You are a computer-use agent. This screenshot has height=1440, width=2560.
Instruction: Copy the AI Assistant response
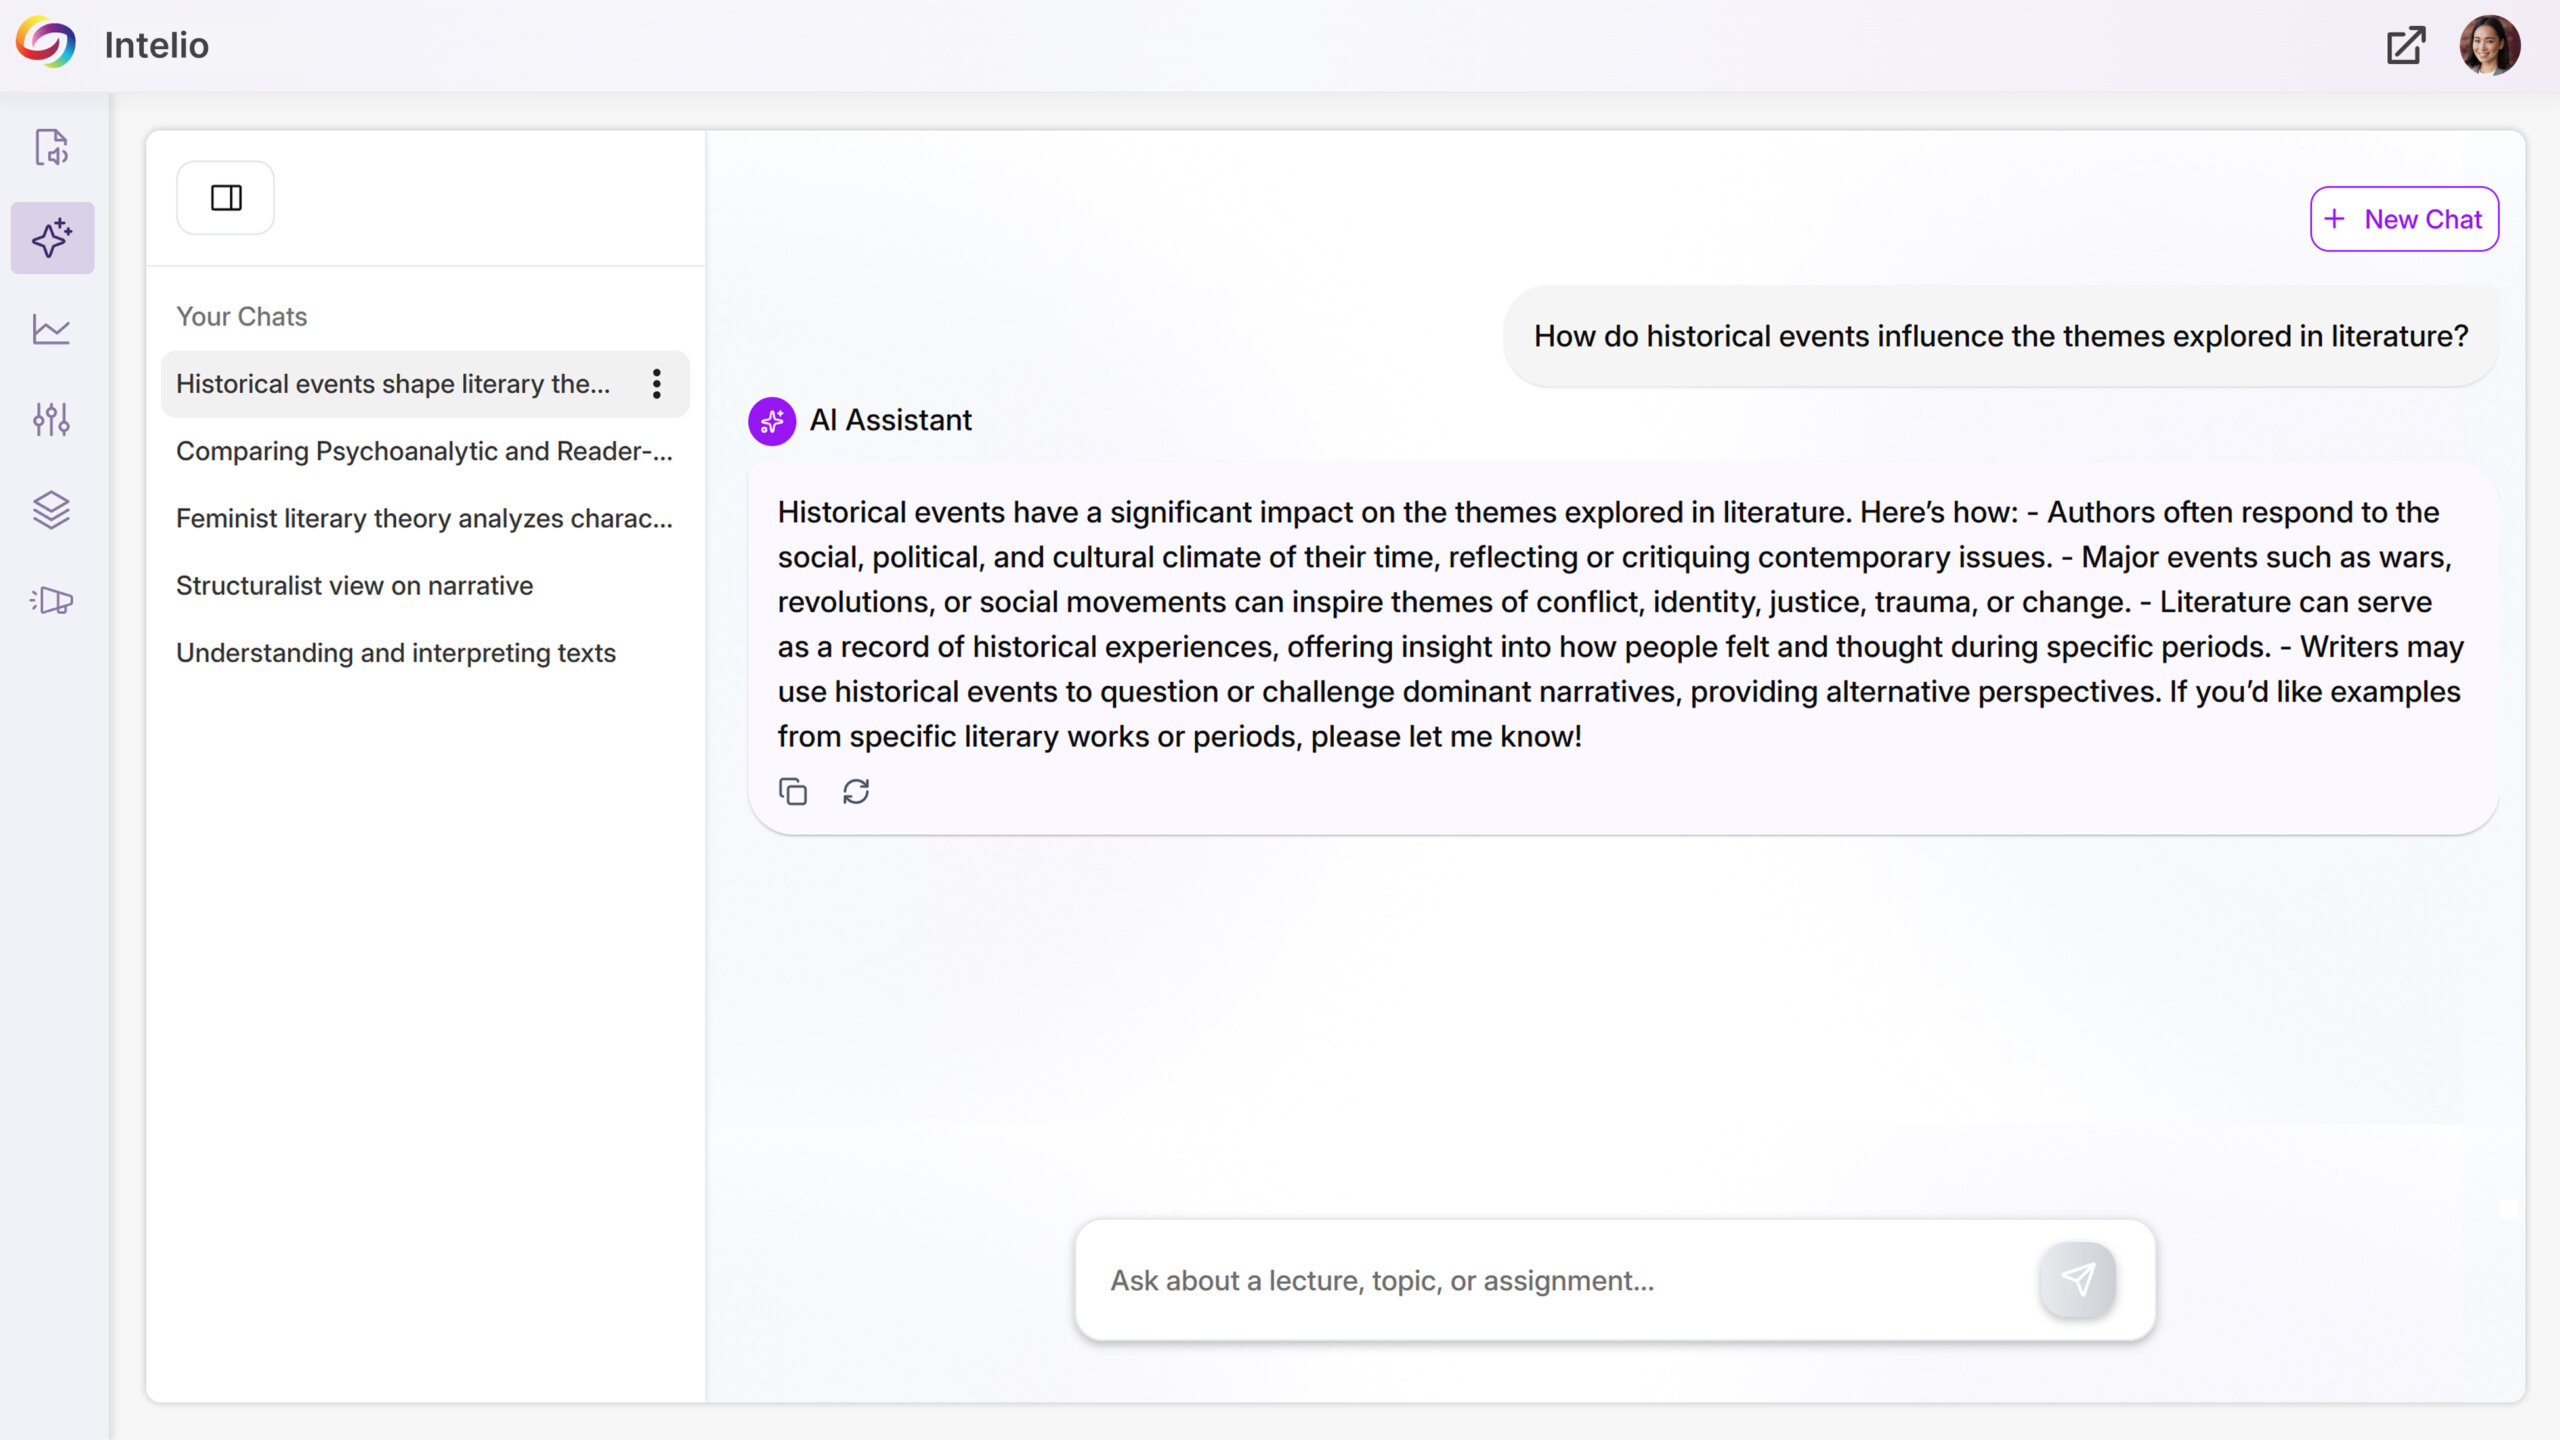[793, 792]
